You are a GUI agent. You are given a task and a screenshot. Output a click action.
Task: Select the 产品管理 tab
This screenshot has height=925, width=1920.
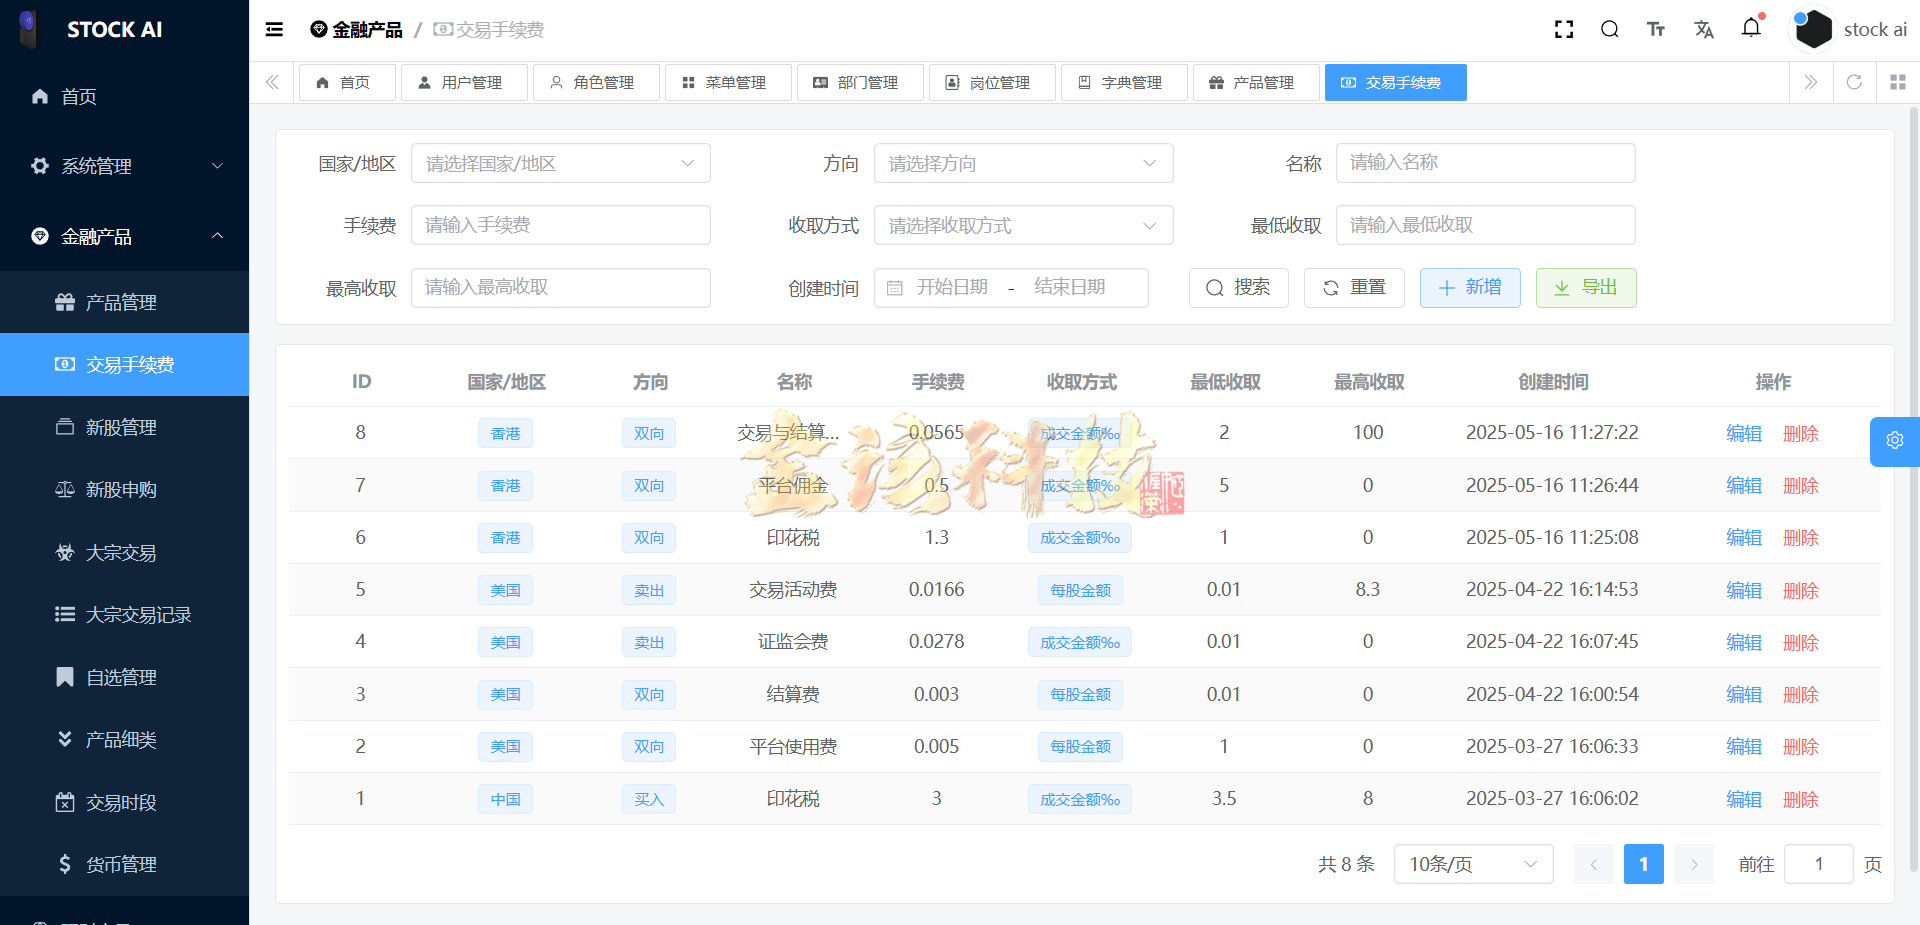[1256, 82]
